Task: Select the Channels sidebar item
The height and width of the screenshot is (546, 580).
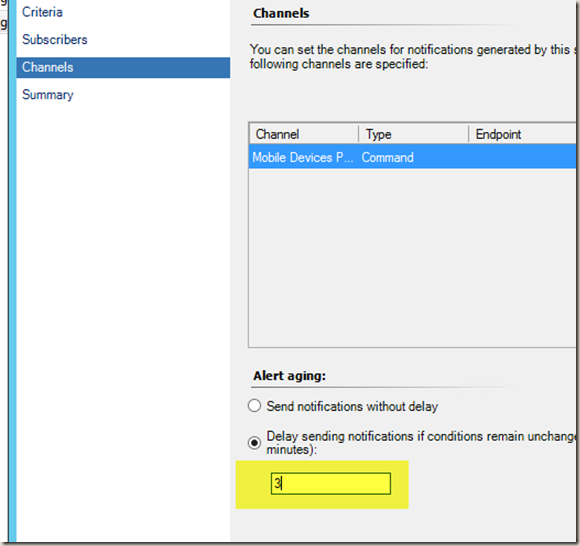Action: pos(123,67)
